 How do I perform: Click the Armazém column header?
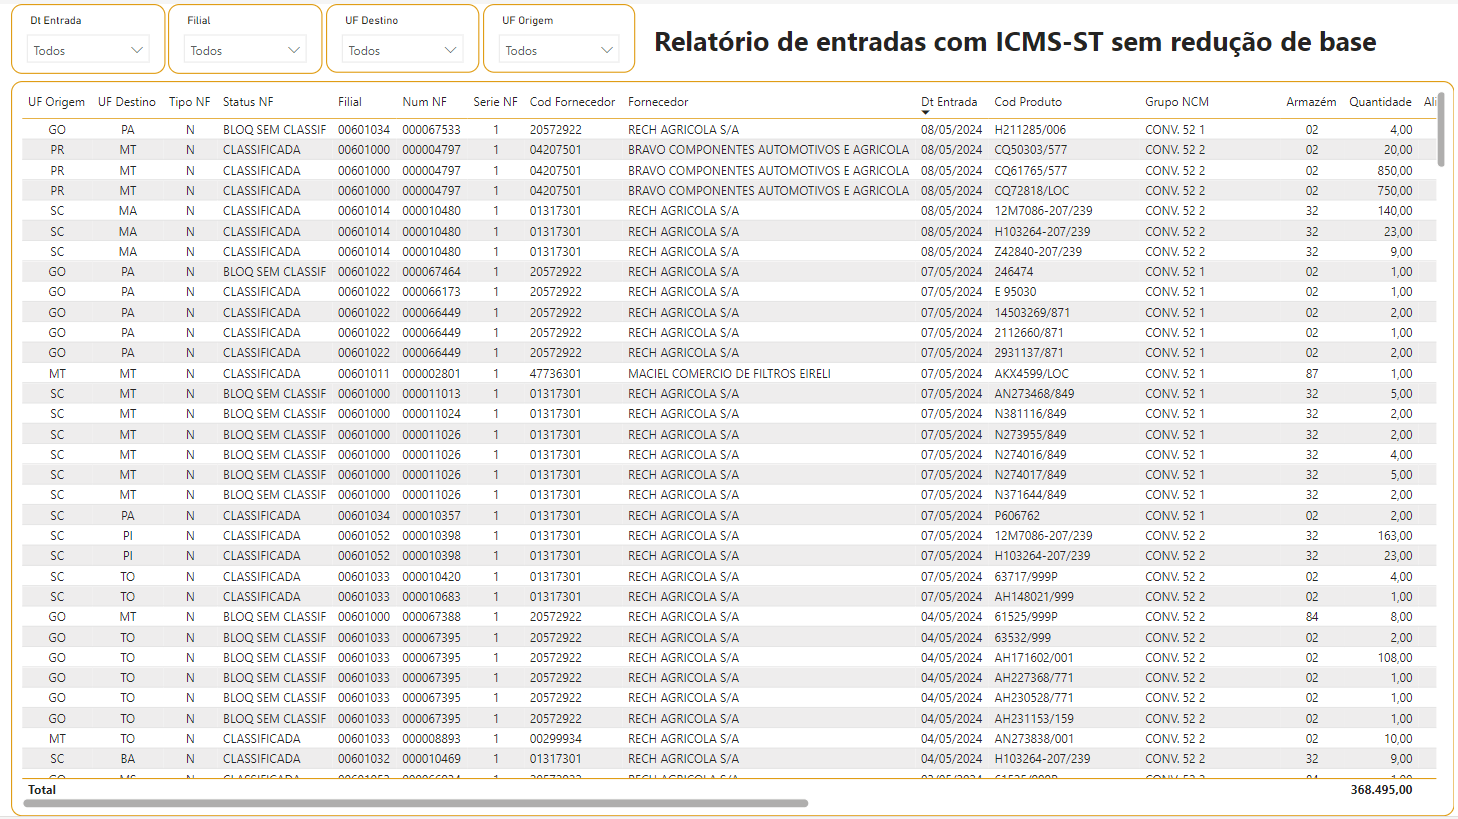(x=1311, y=102)
